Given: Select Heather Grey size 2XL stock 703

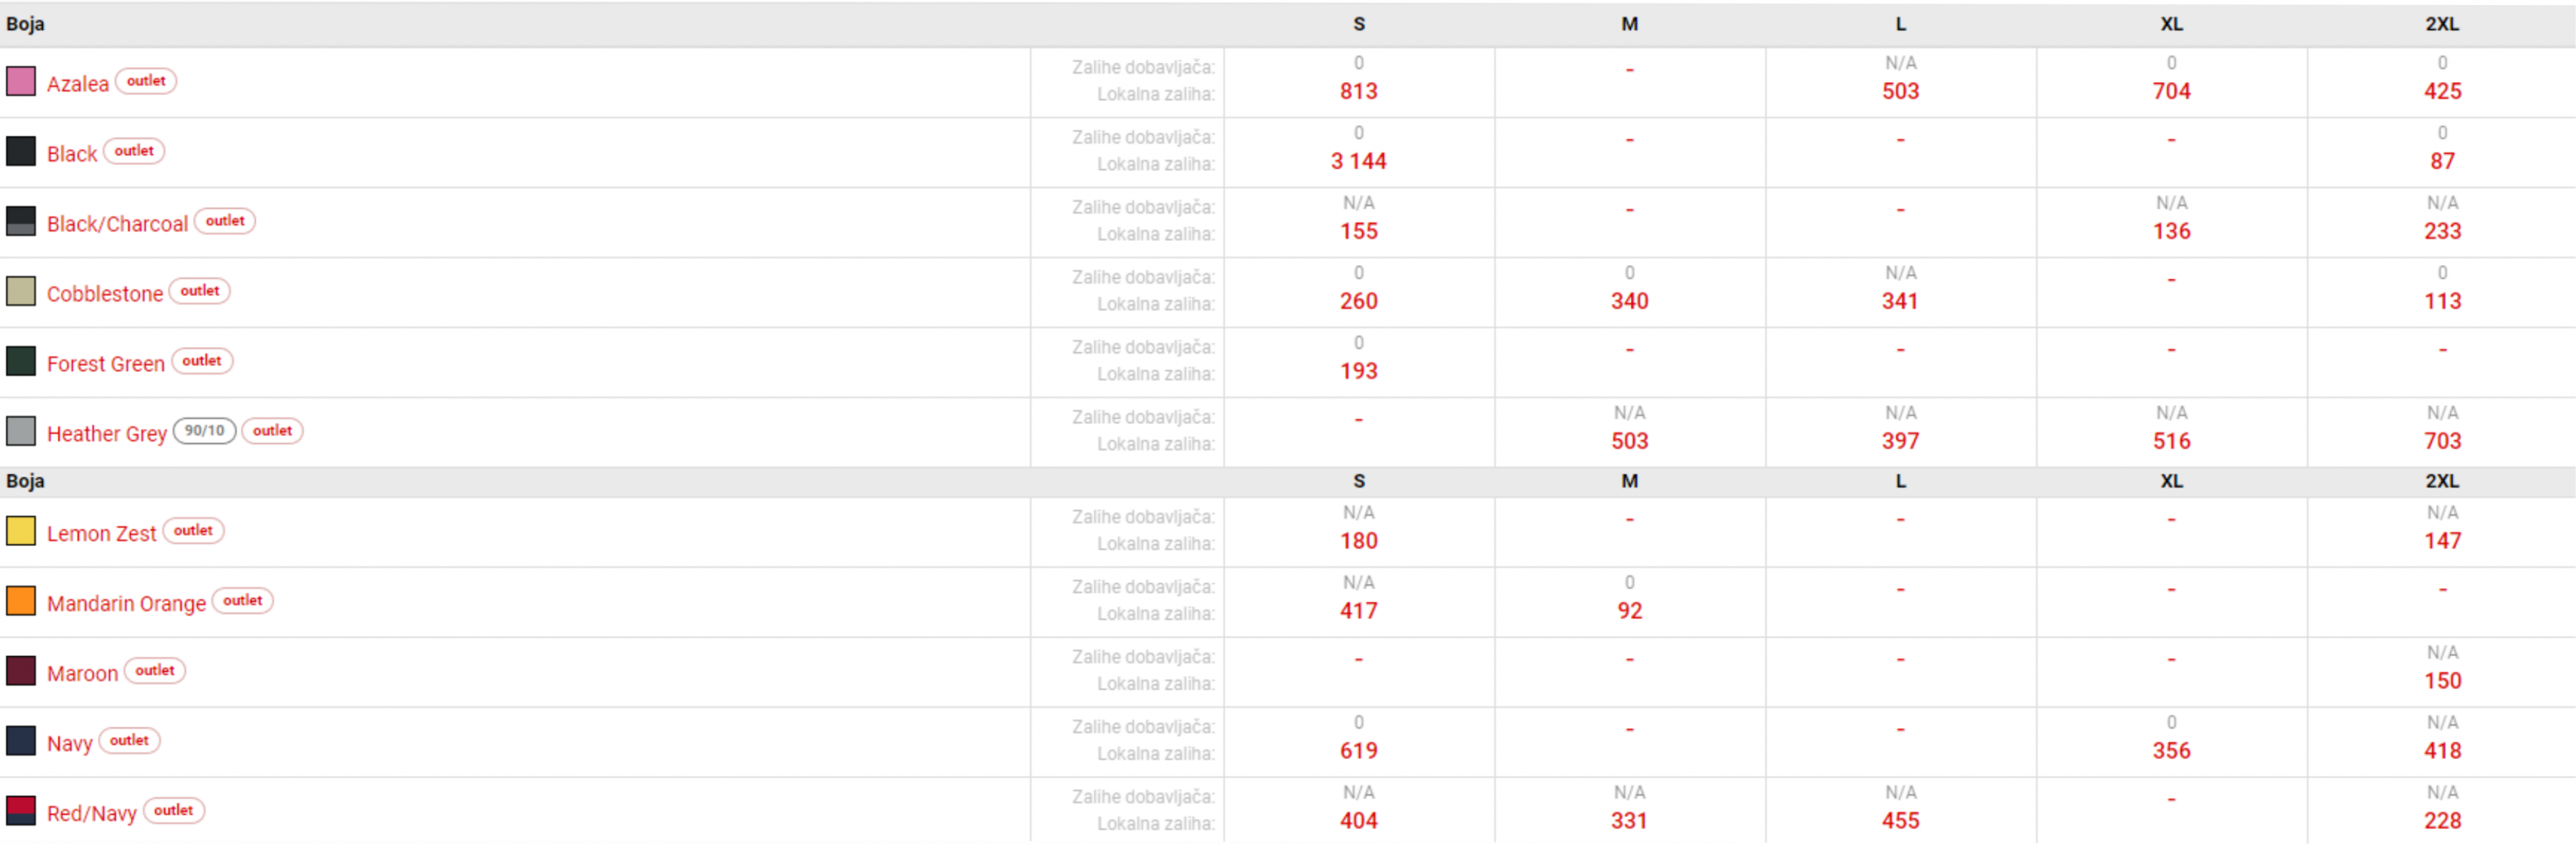Looking at the screenshot, I should pos(2442,441).
